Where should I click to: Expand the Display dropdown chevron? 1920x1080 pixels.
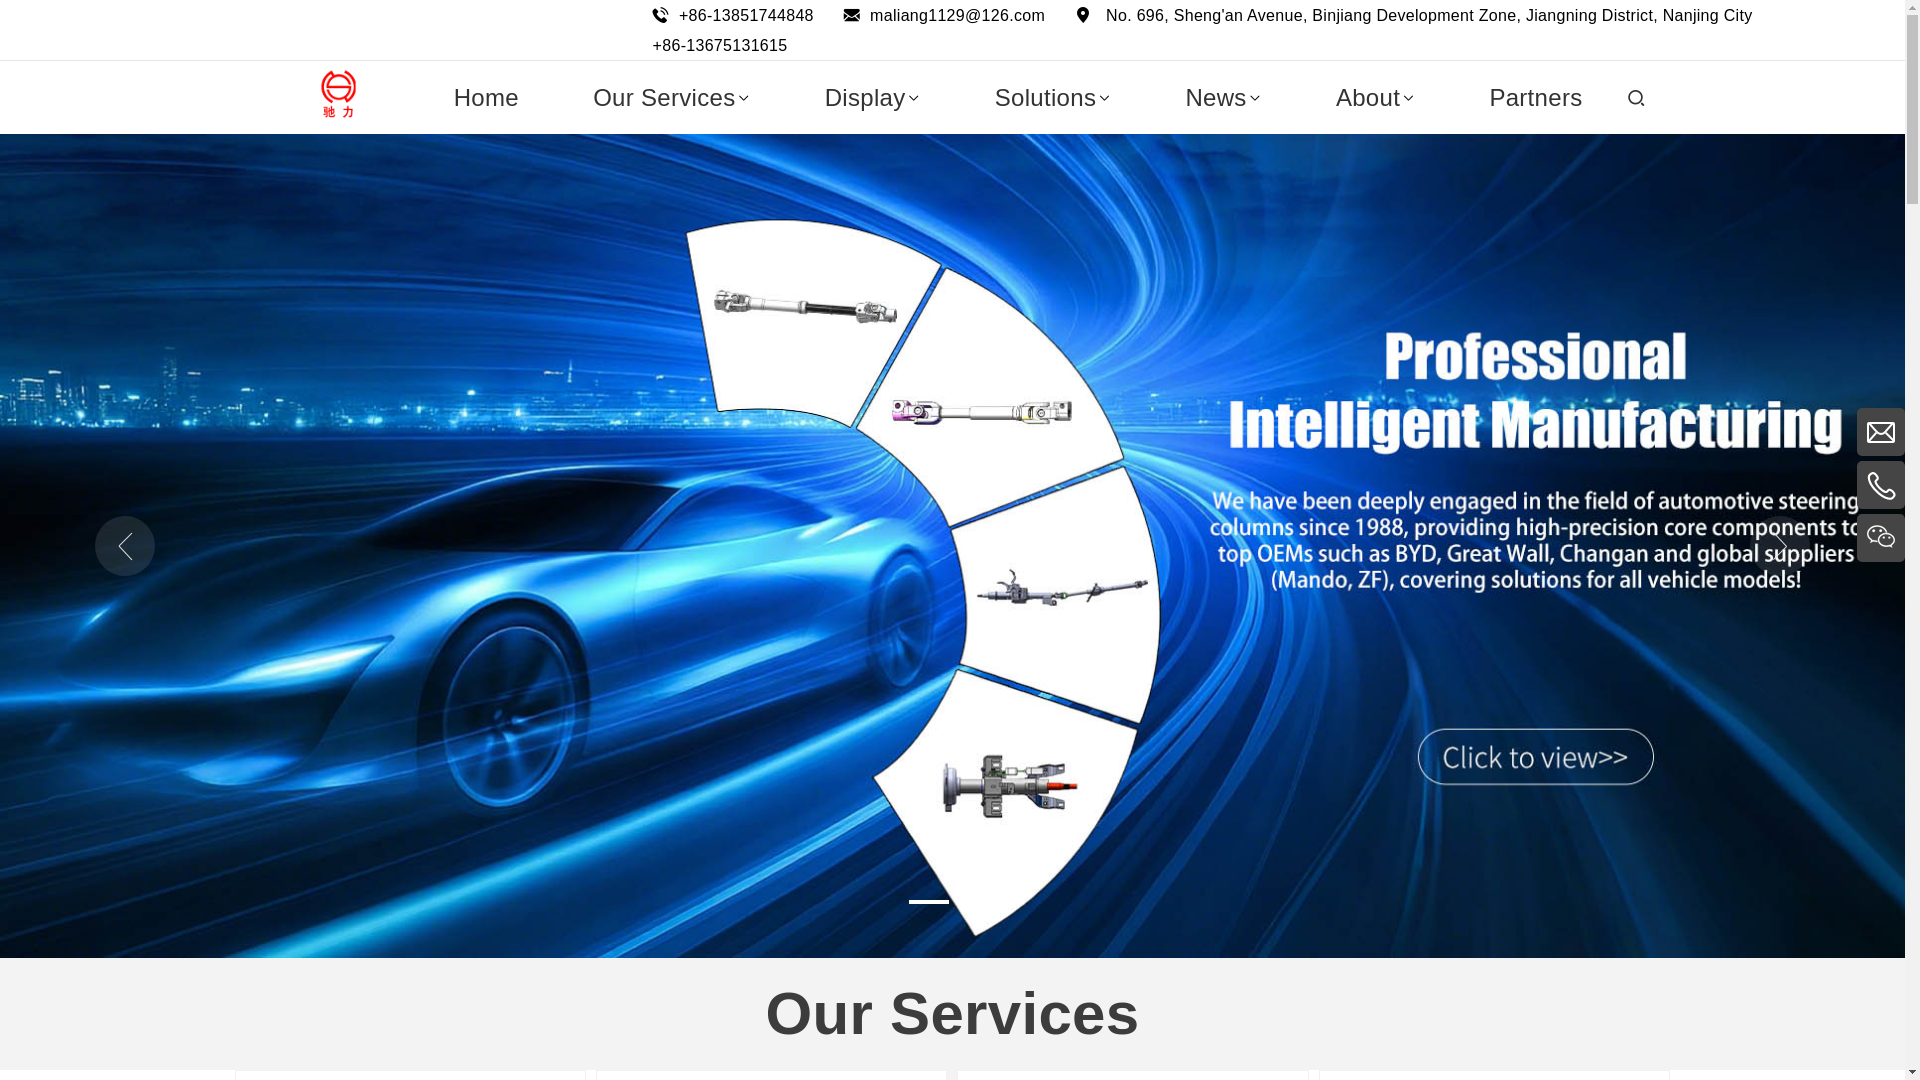point(913,99)
